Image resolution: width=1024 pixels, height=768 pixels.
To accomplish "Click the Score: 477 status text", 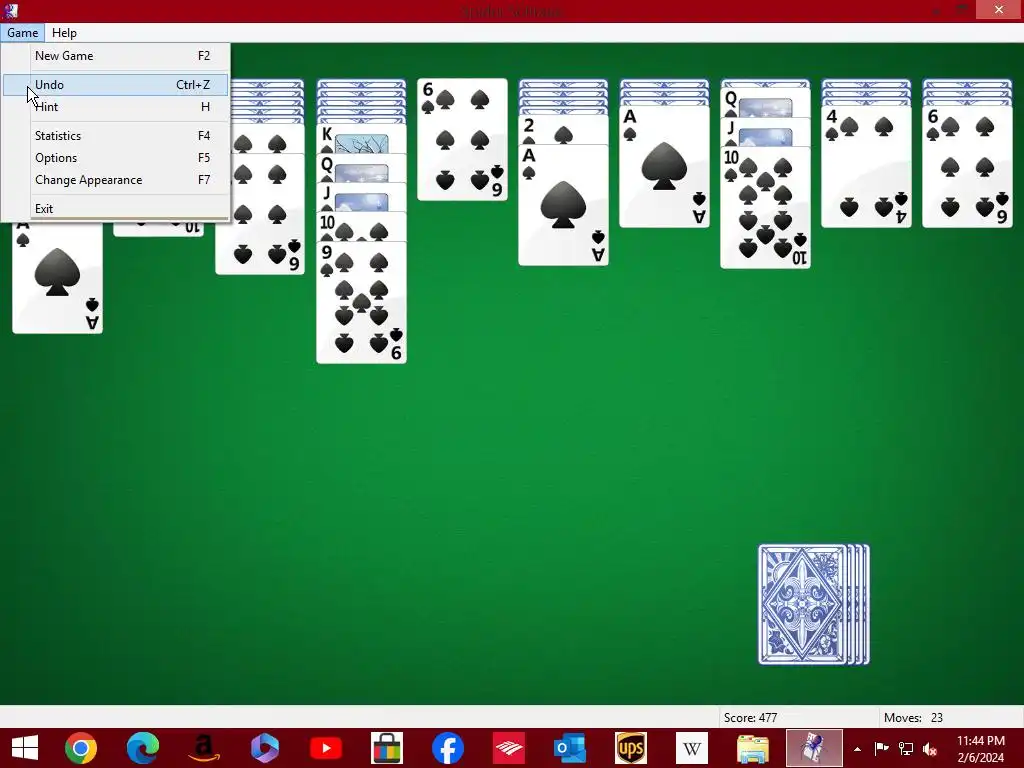I will pyautogui.click(x=750, y=718).
